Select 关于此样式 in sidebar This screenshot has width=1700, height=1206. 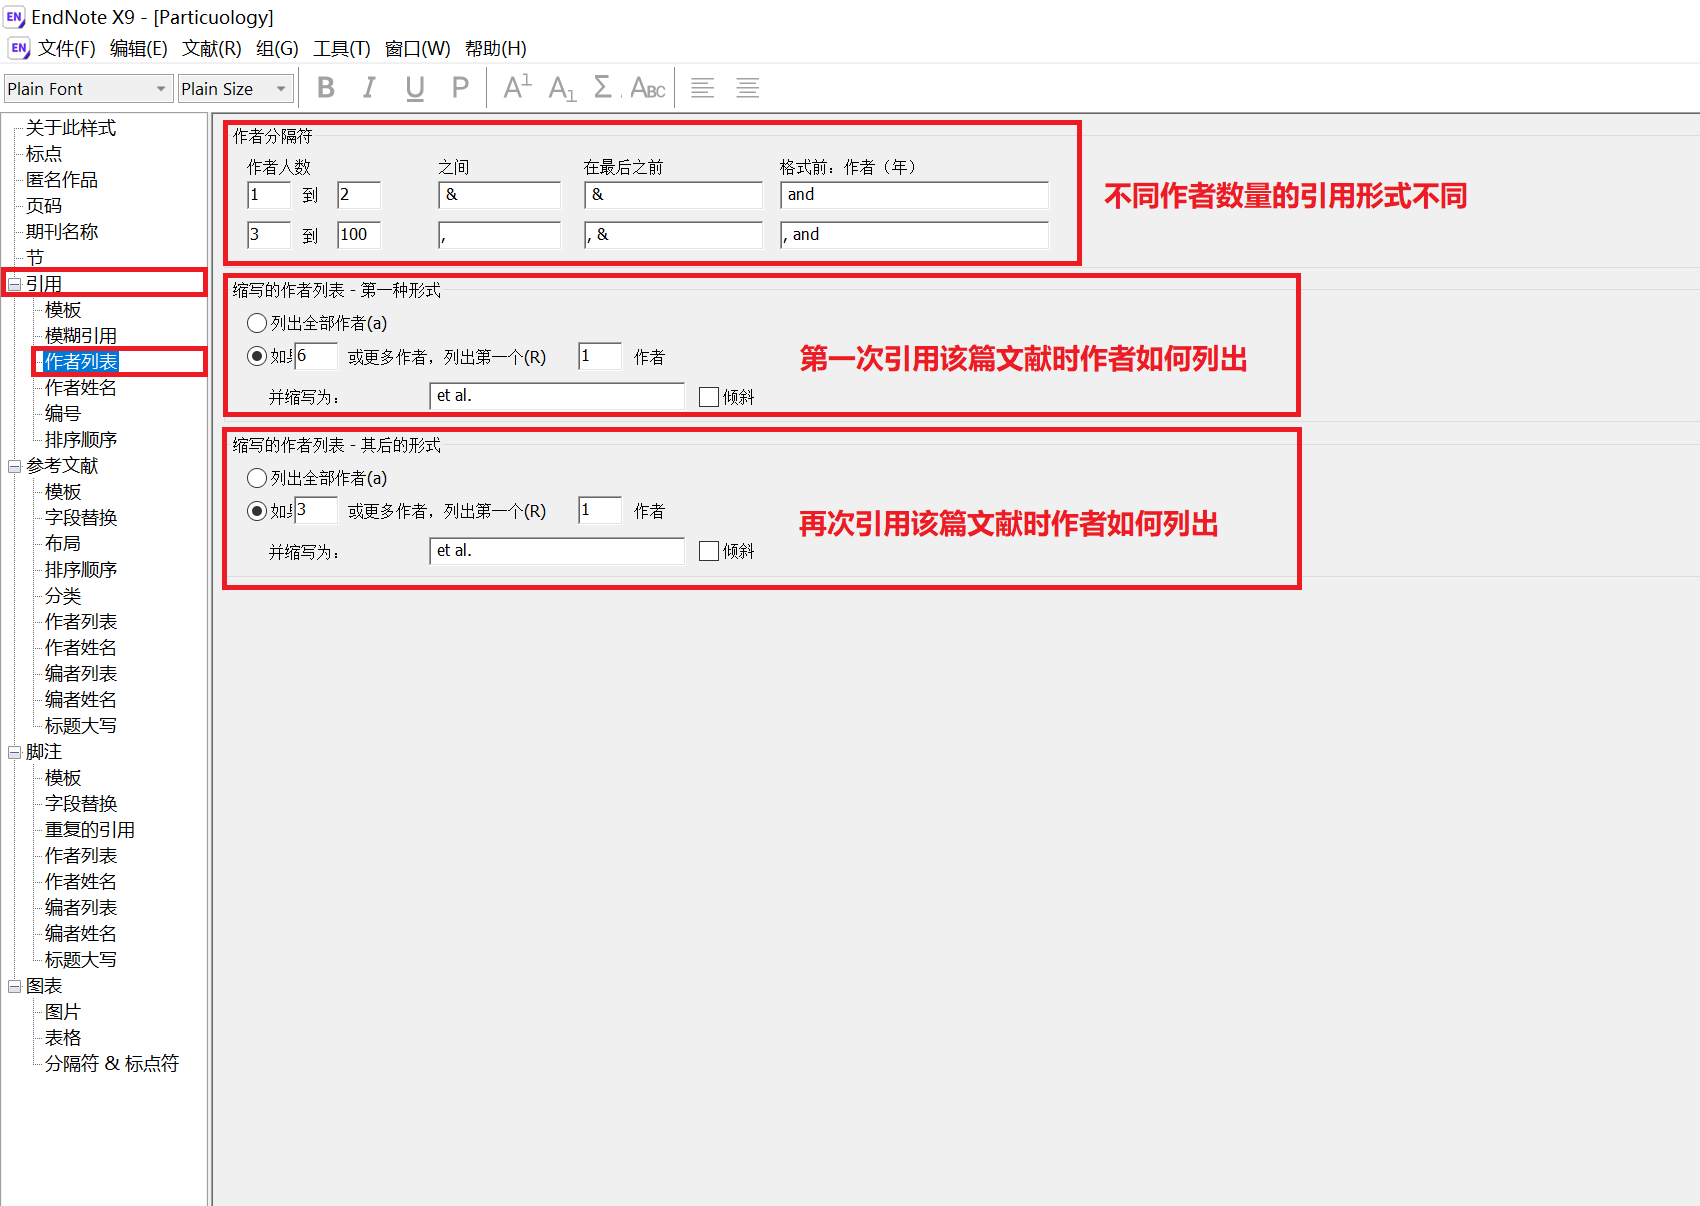tap(71, 128)
